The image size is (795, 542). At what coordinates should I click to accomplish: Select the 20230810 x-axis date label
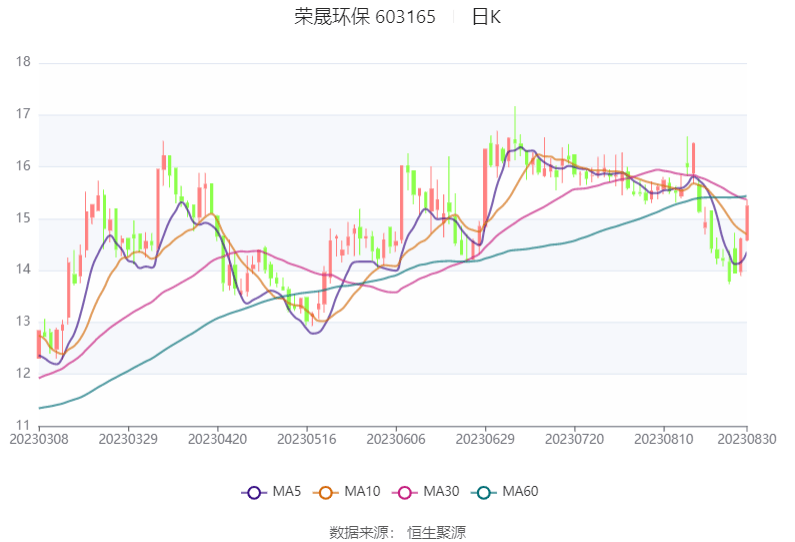tap(664, 439)
